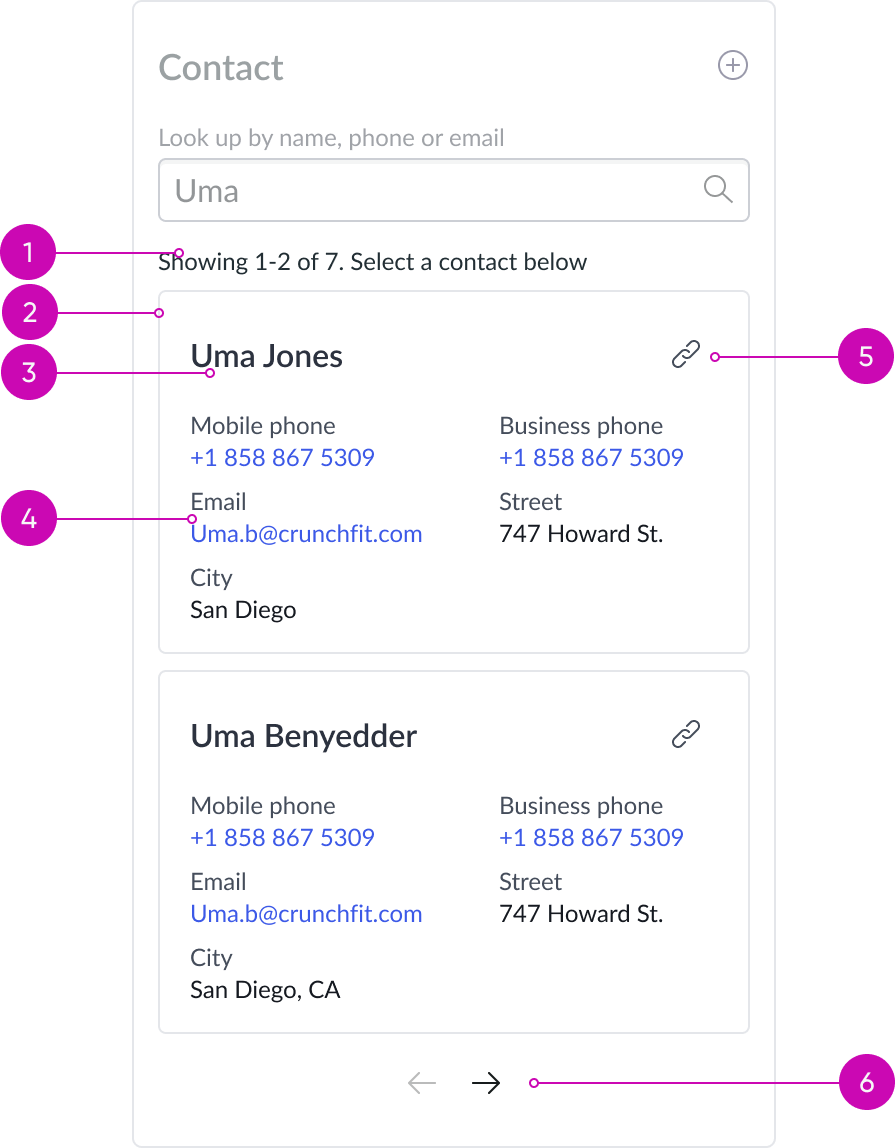Click annotation marker number 5
Screen dimensions: 895x1148
point(865,356)
